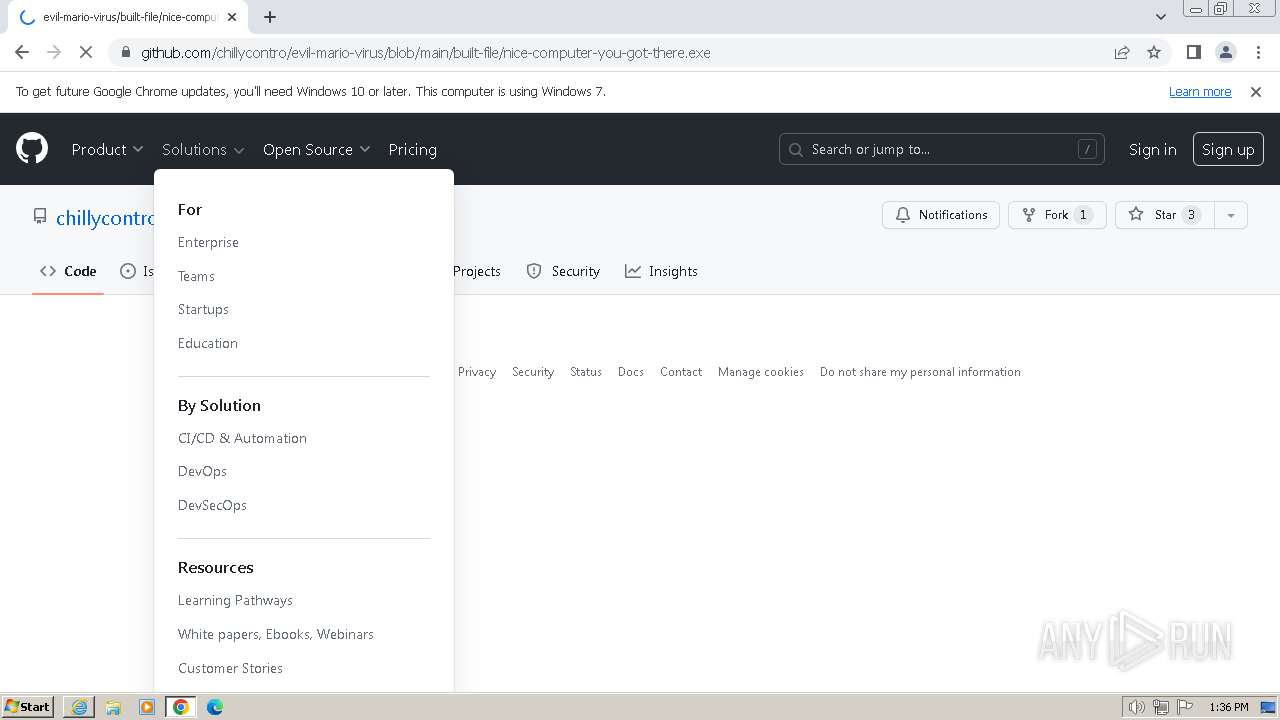Image resolution: width=1280 pixels, height=720 pixels.
Task: Dismiss the Chrome update notice
Action: click(1256, 91)
